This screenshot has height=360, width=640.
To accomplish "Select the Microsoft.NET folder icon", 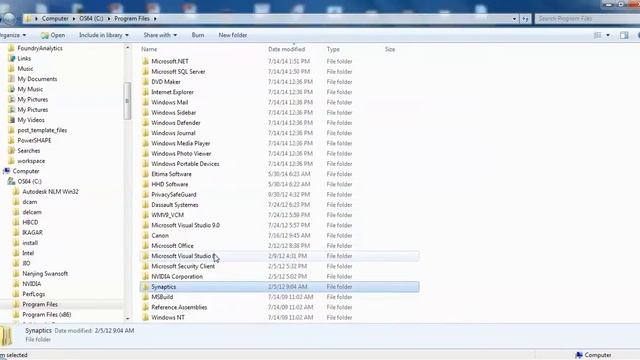I will (145, 61).
